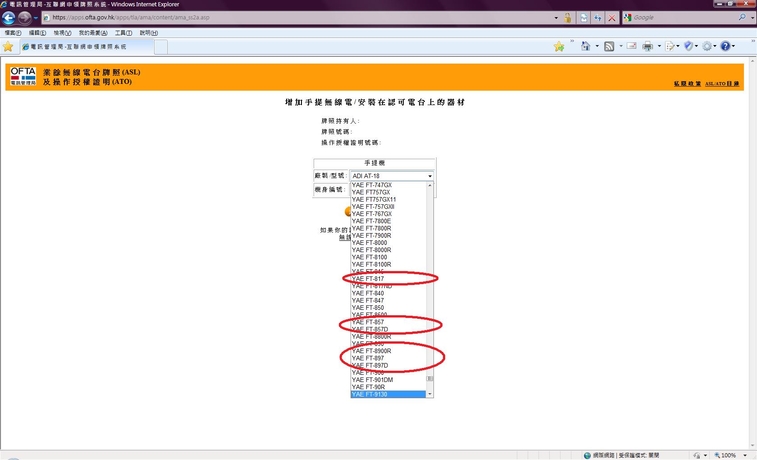Choose YAE FT-857D in the list
The image size is (757, 460).
click(x=370, y=330)
